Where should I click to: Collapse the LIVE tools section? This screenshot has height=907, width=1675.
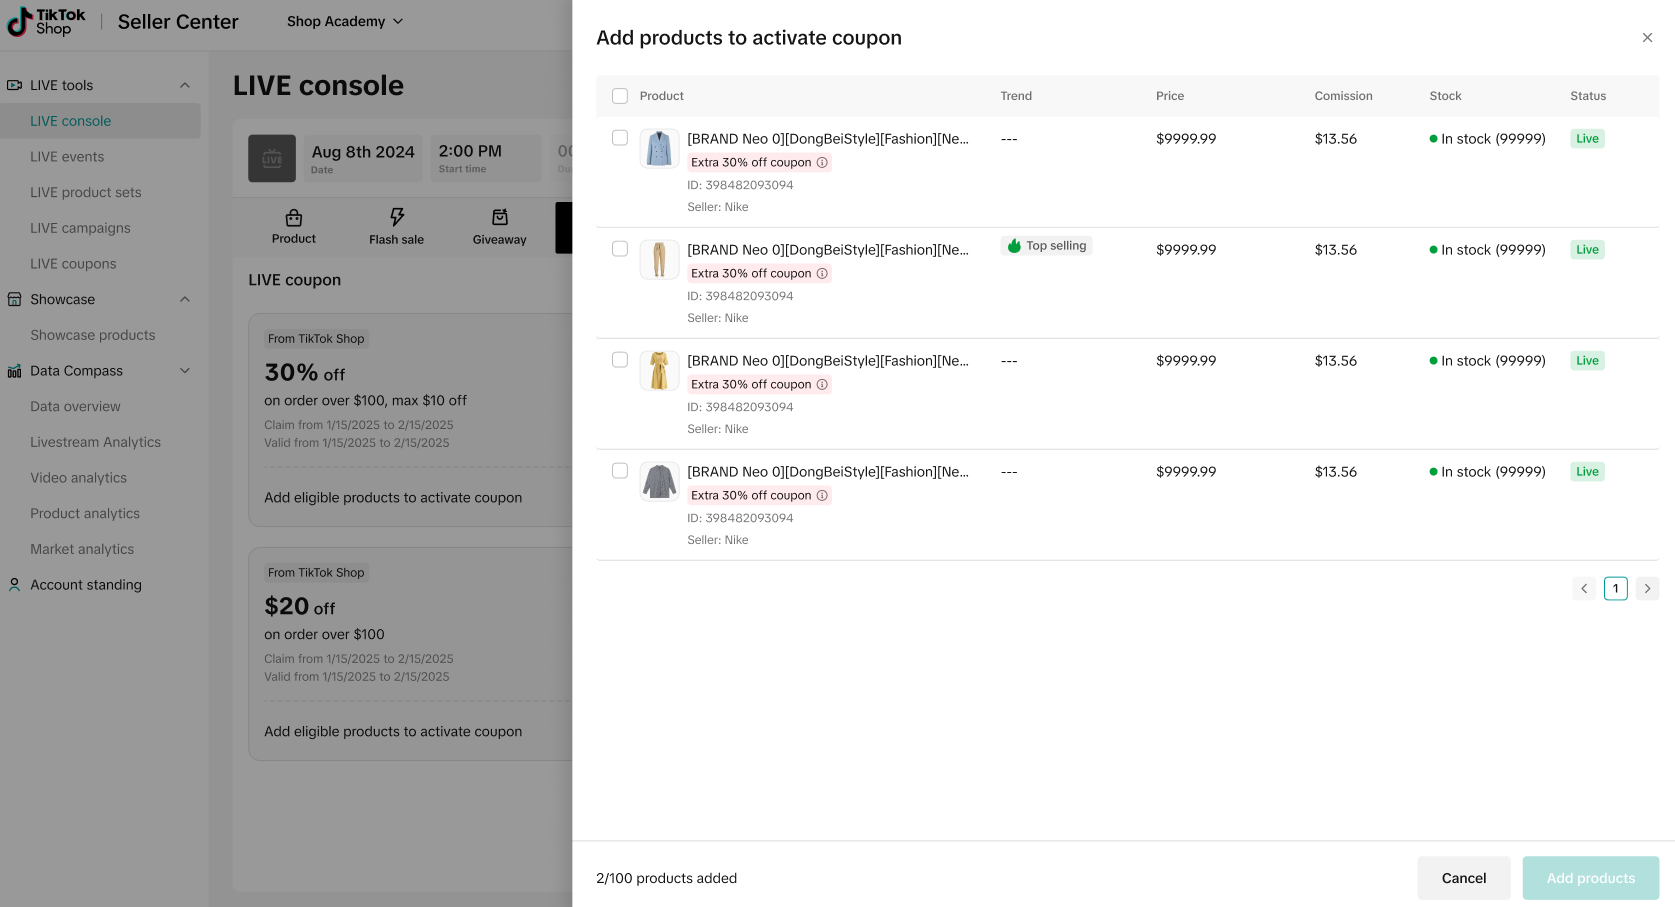click(x=185, y=85)
